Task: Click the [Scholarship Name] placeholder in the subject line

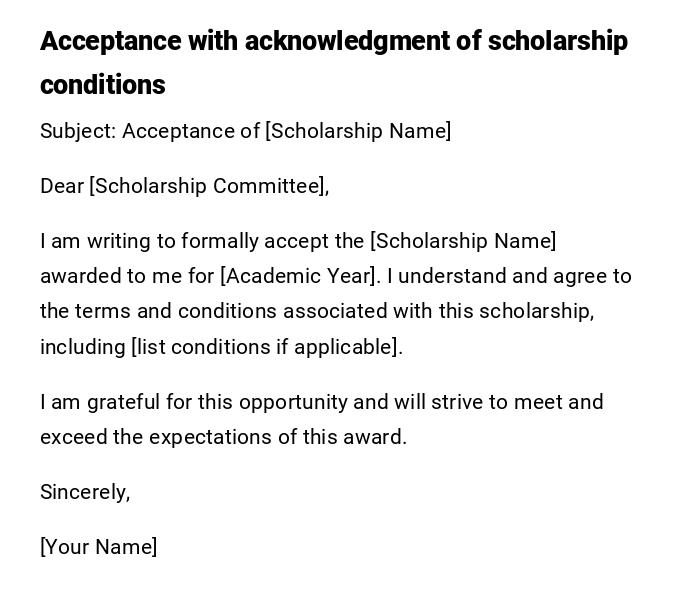Action: [358, 131]
